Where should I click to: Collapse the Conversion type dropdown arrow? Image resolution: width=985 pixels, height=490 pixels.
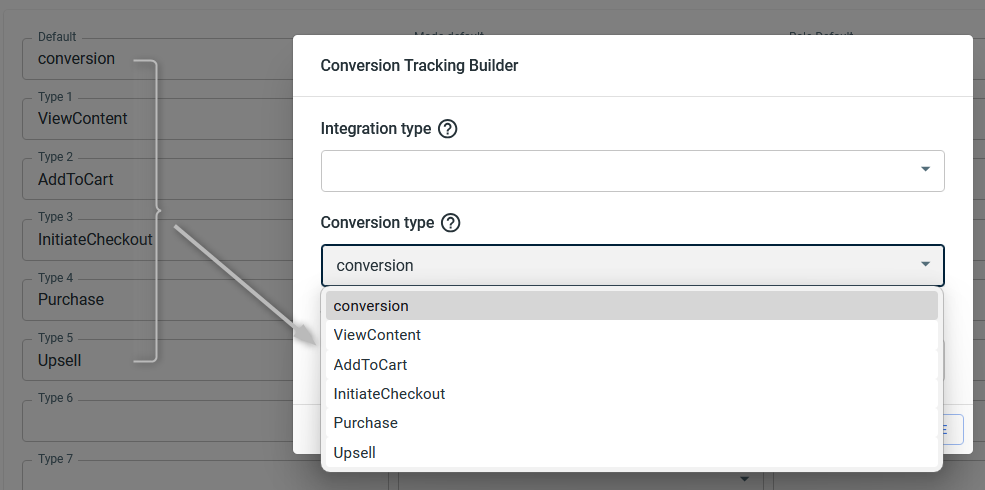925,264
